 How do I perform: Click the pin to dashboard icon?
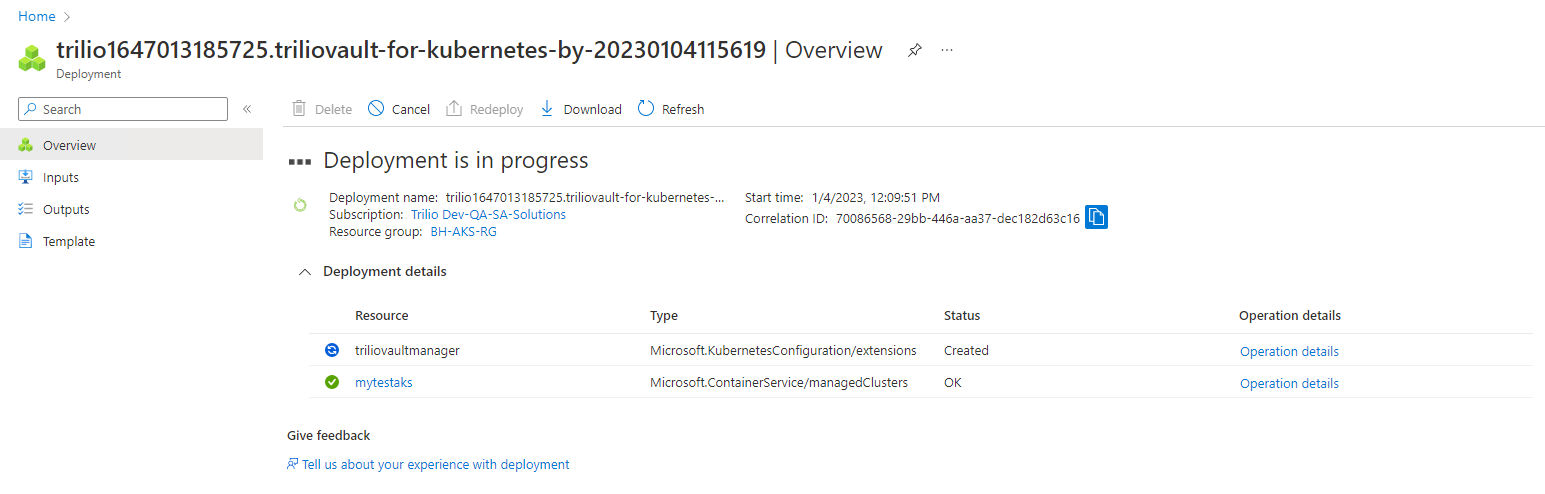(x=914, y=50)
